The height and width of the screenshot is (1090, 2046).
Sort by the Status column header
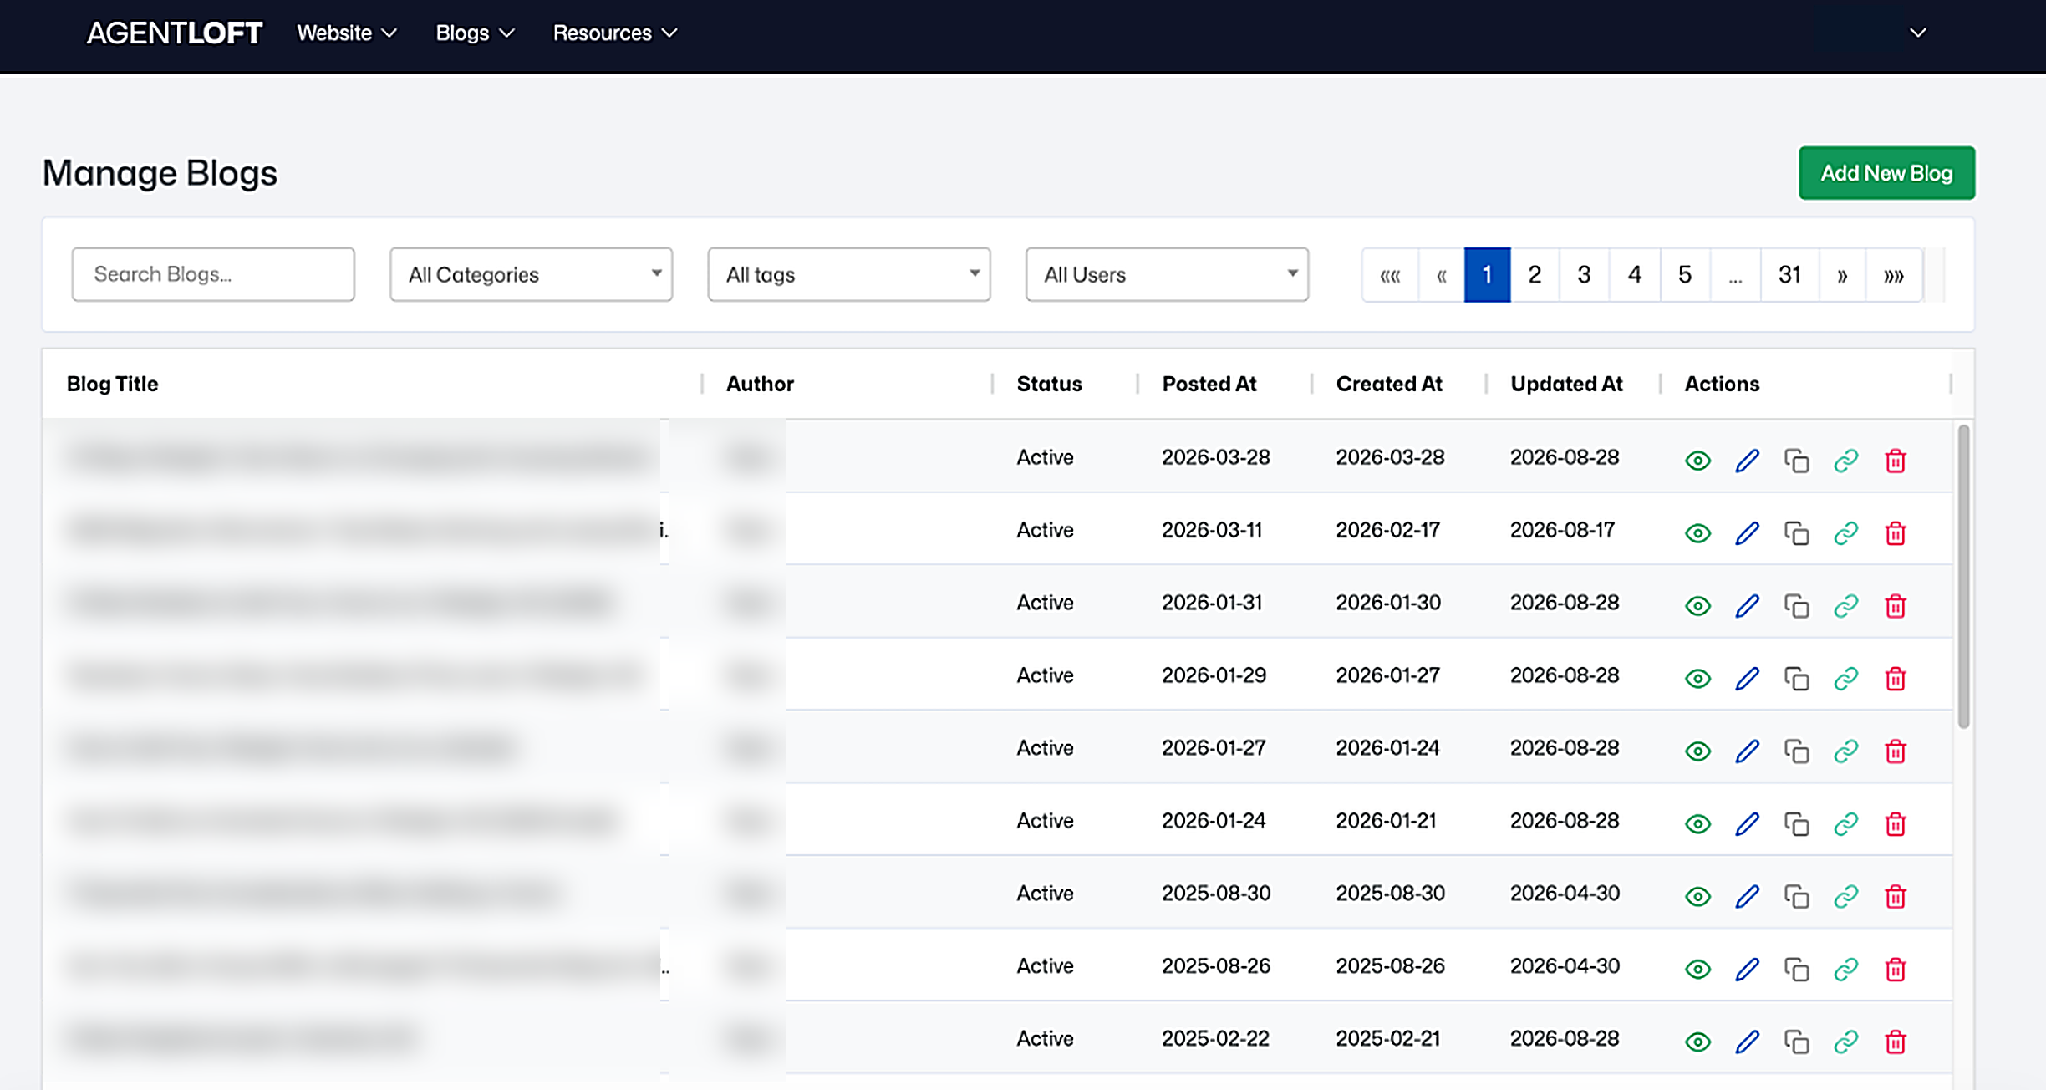[1049, 384]
